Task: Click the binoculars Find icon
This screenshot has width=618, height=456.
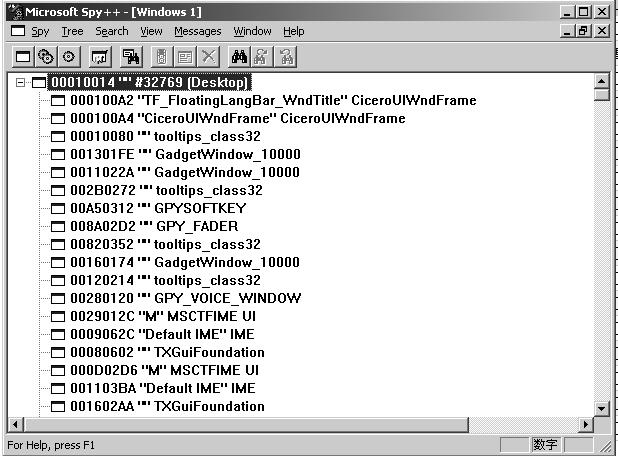Action: [x=239, y=57]
